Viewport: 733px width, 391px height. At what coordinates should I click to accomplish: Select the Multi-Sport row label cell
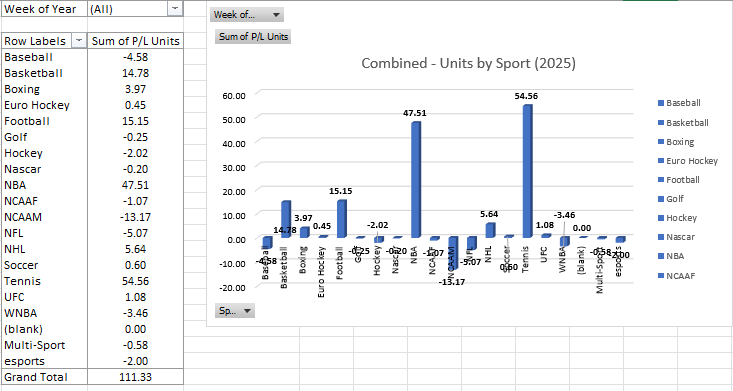tap(44, 345)
